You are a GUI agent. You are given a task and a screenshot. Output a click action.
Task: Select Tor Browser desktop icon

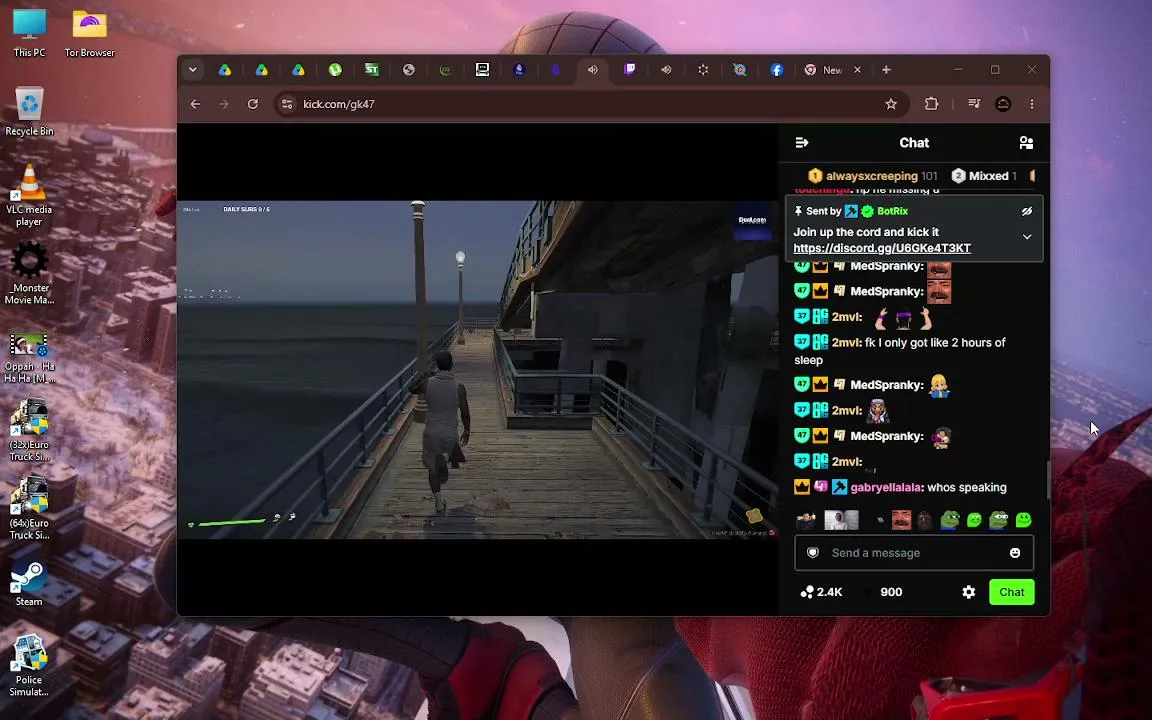click(x=90, y=34)
